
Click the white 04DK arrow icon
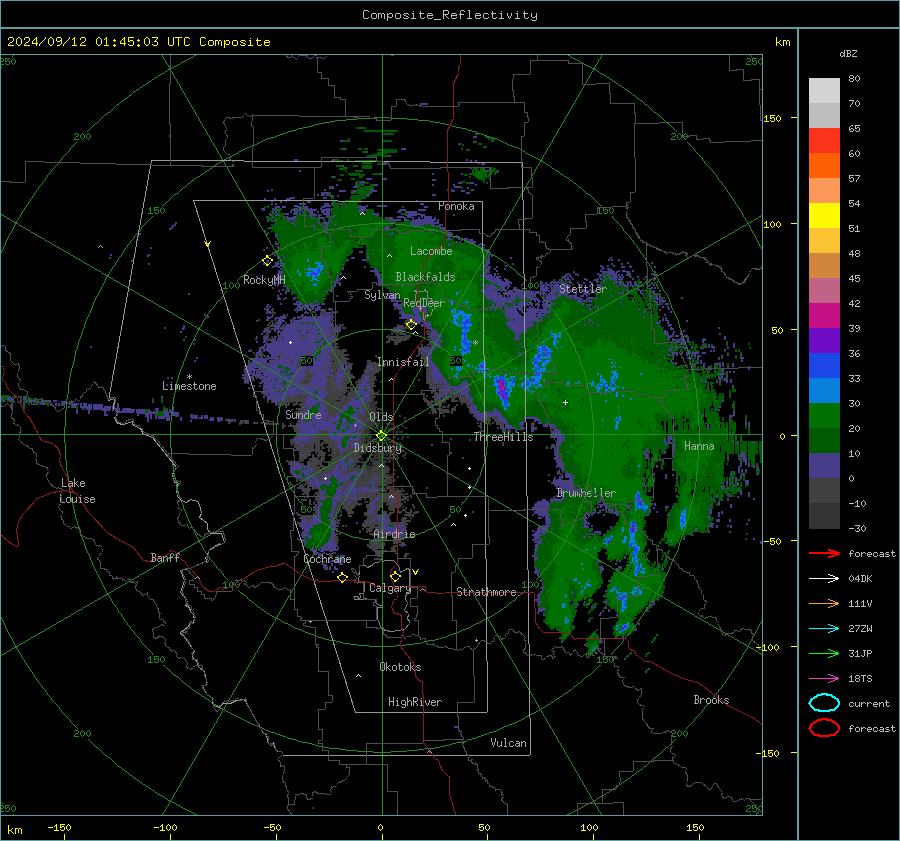click(824, 578)
